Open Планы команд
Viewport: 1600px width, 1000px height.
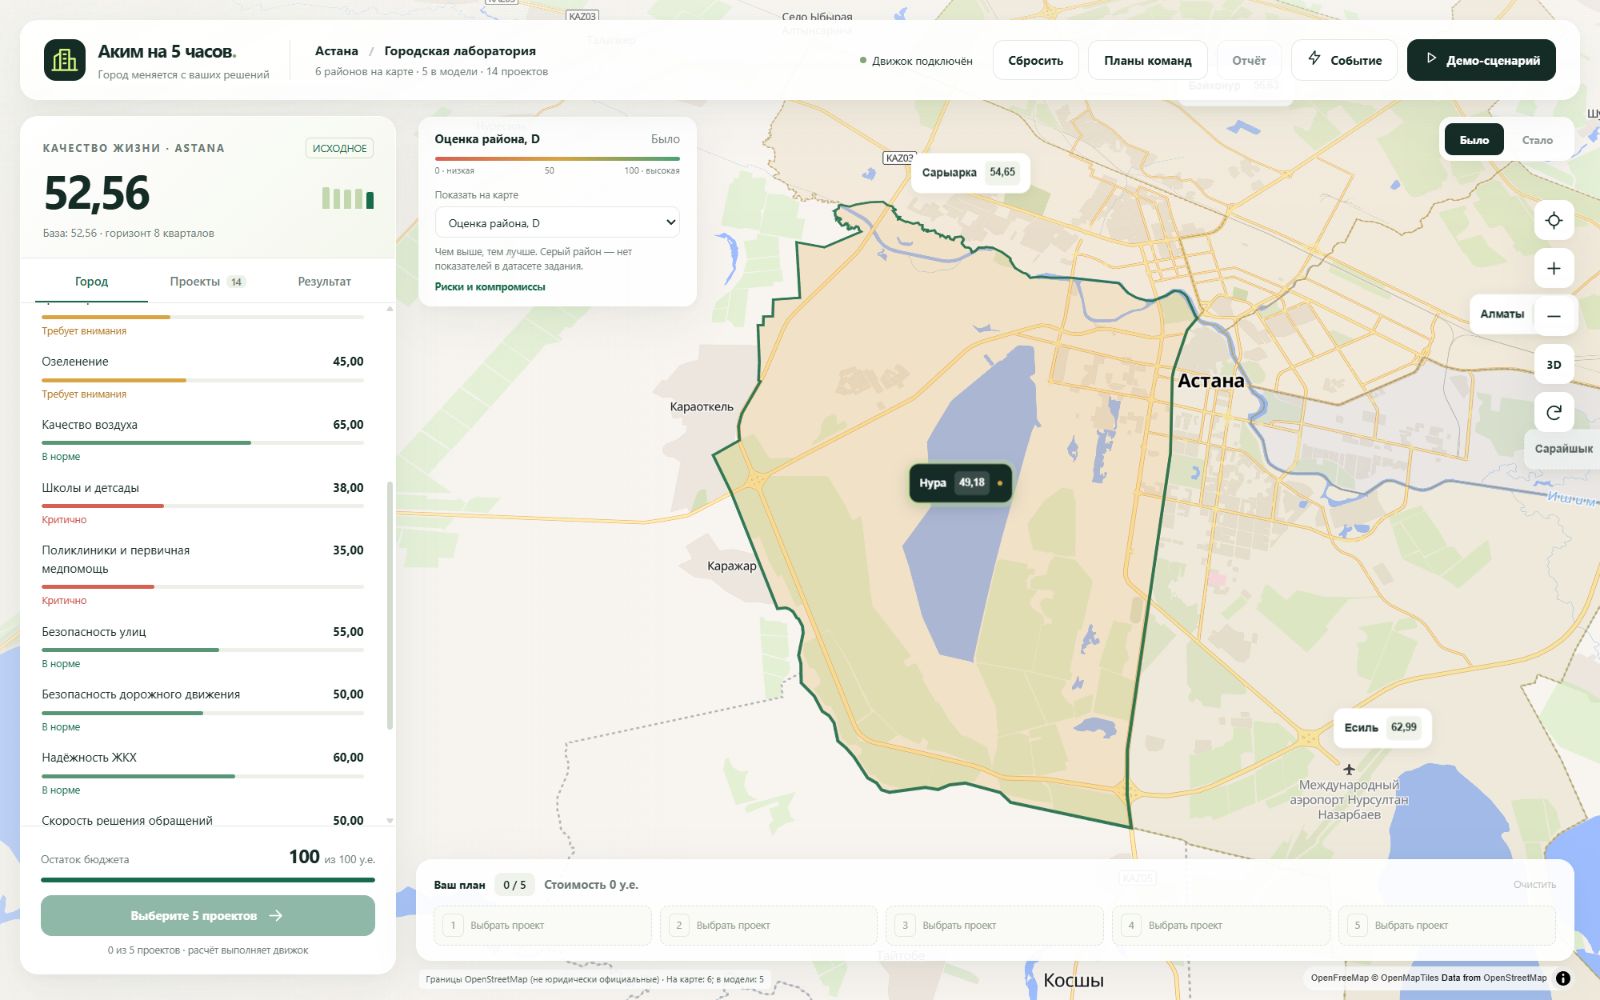1147,60
